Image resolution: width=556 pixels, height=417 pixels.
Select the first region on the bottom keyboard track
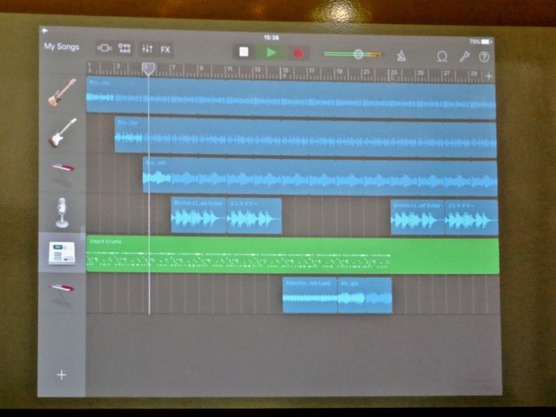coord(310,295)
